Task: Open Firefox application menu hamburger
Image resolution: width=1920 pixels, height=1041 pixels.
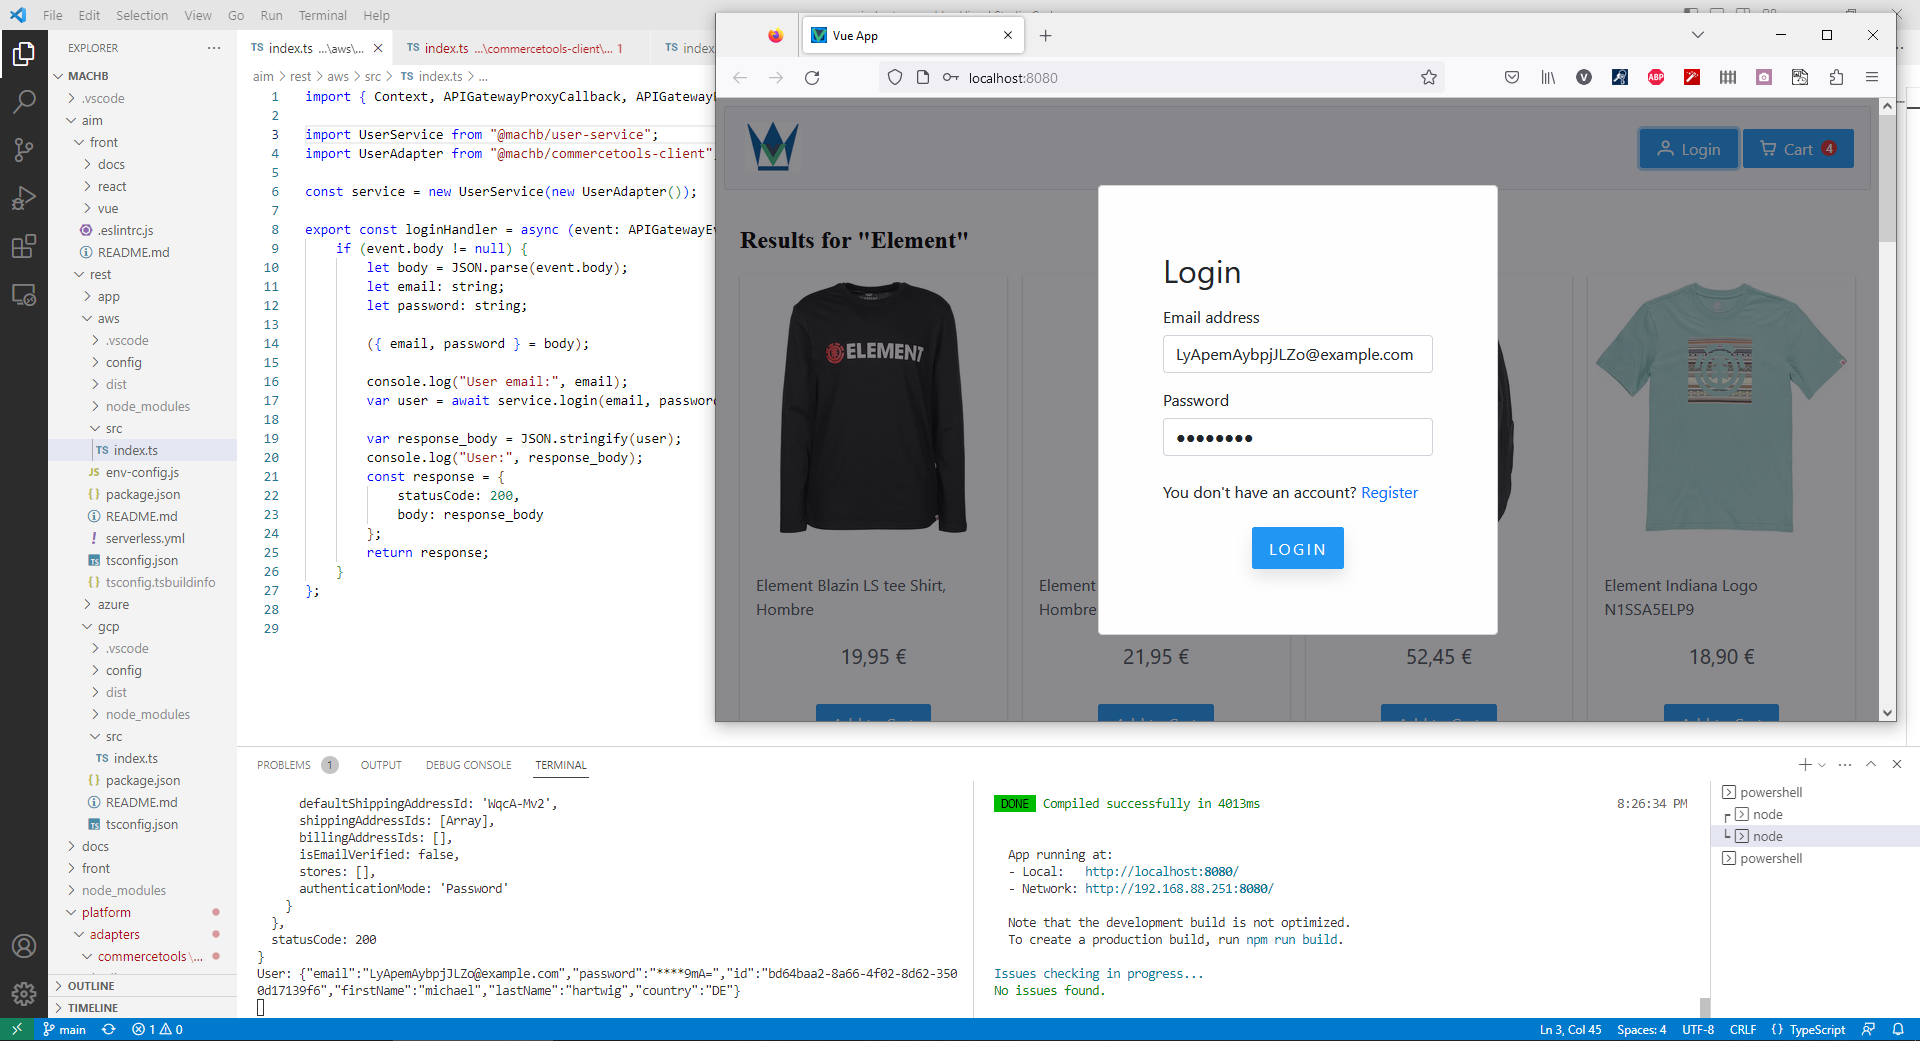Action: coord(1872,78)
